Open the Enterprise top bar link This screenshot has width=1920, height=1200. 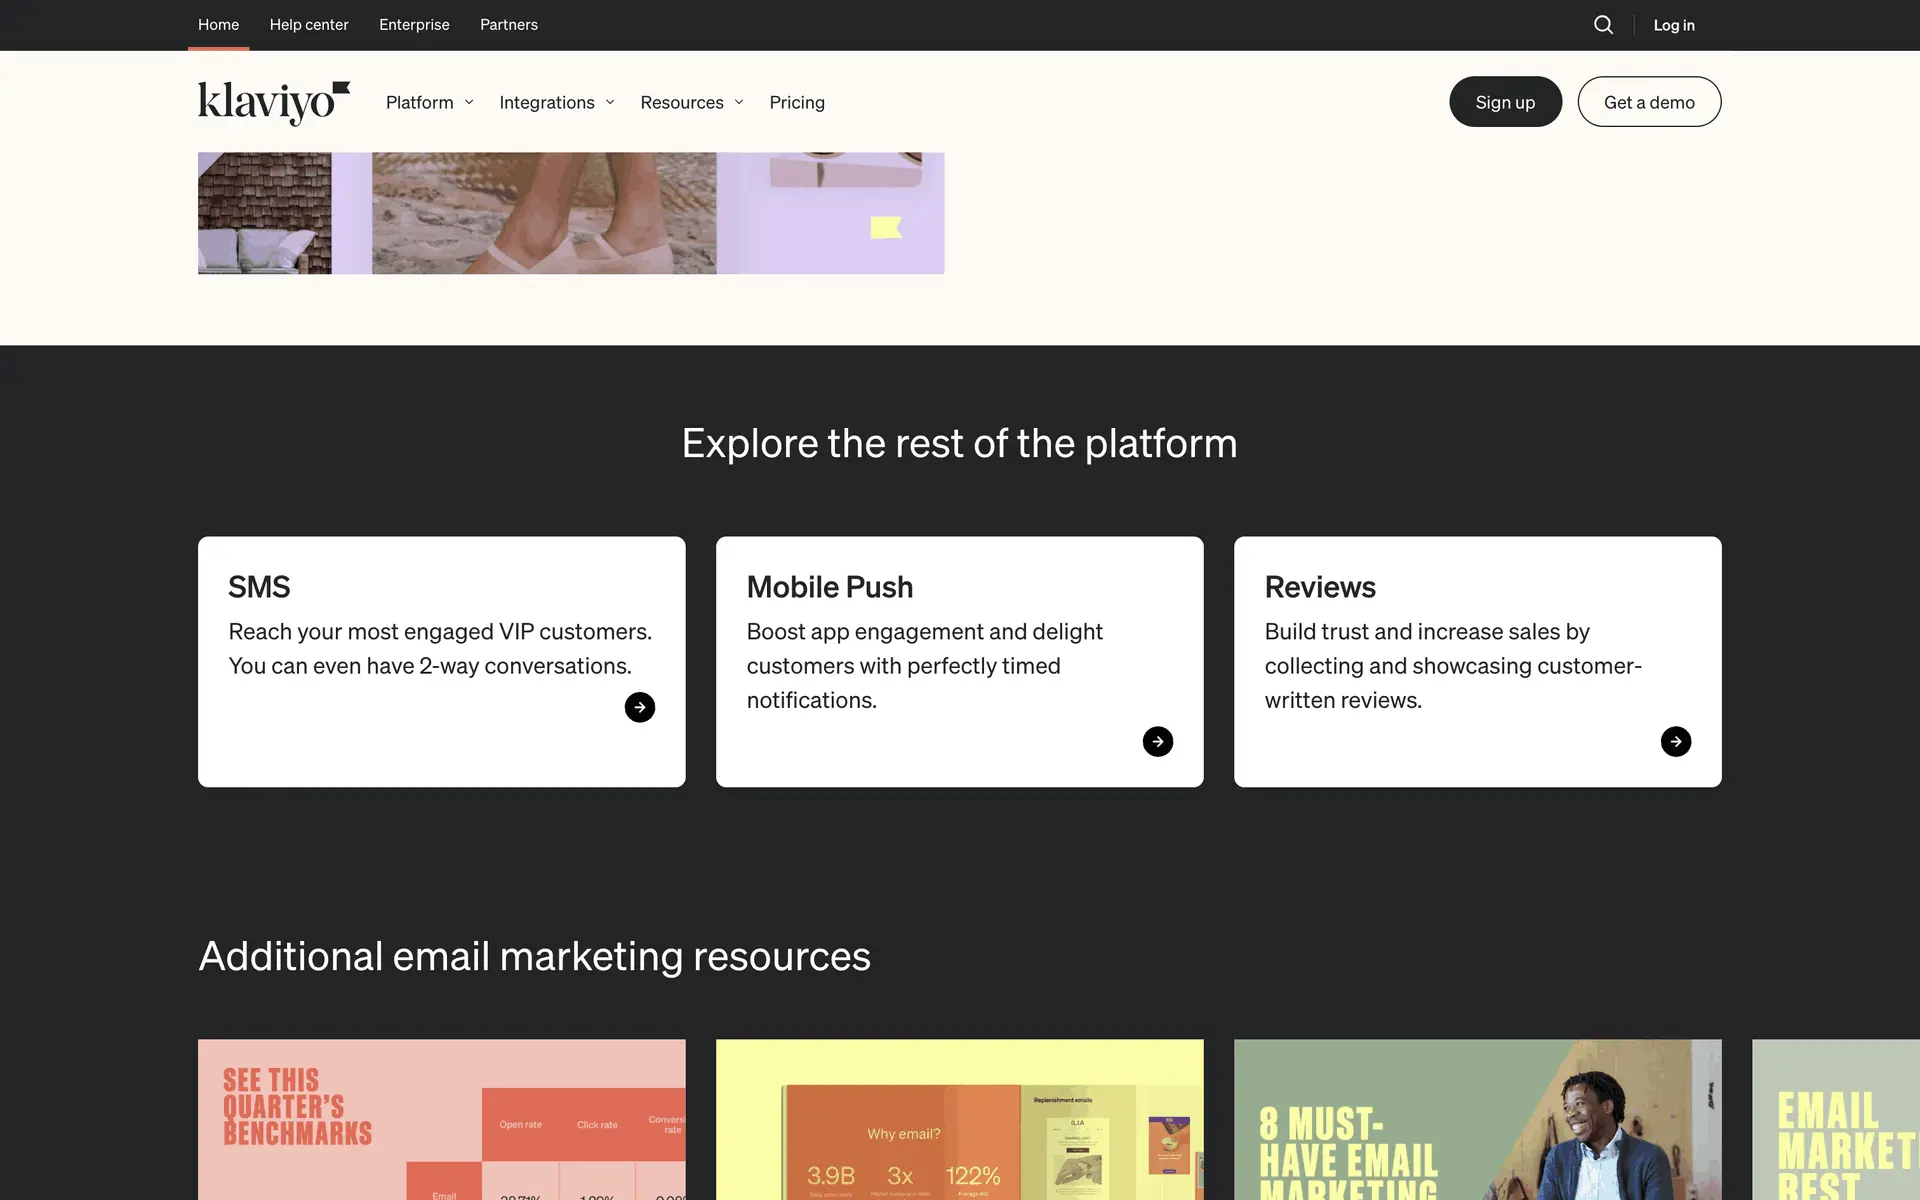(414, 25)
